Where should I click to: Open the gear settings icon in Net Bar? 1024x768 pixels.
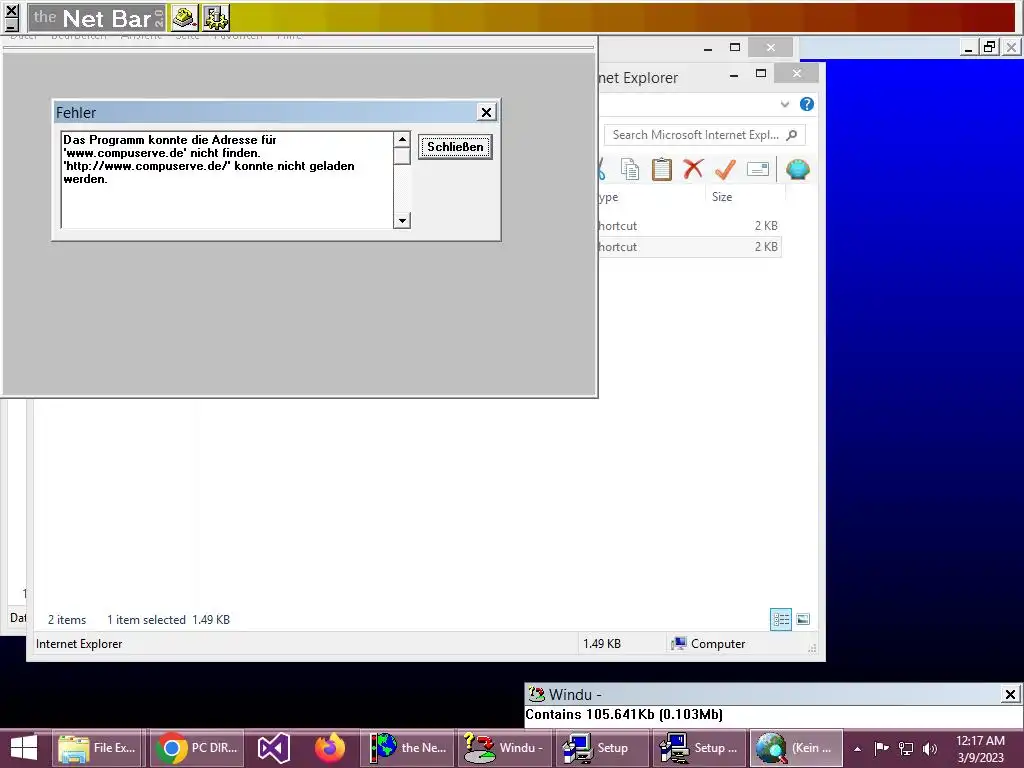click(x=216, y=18)
